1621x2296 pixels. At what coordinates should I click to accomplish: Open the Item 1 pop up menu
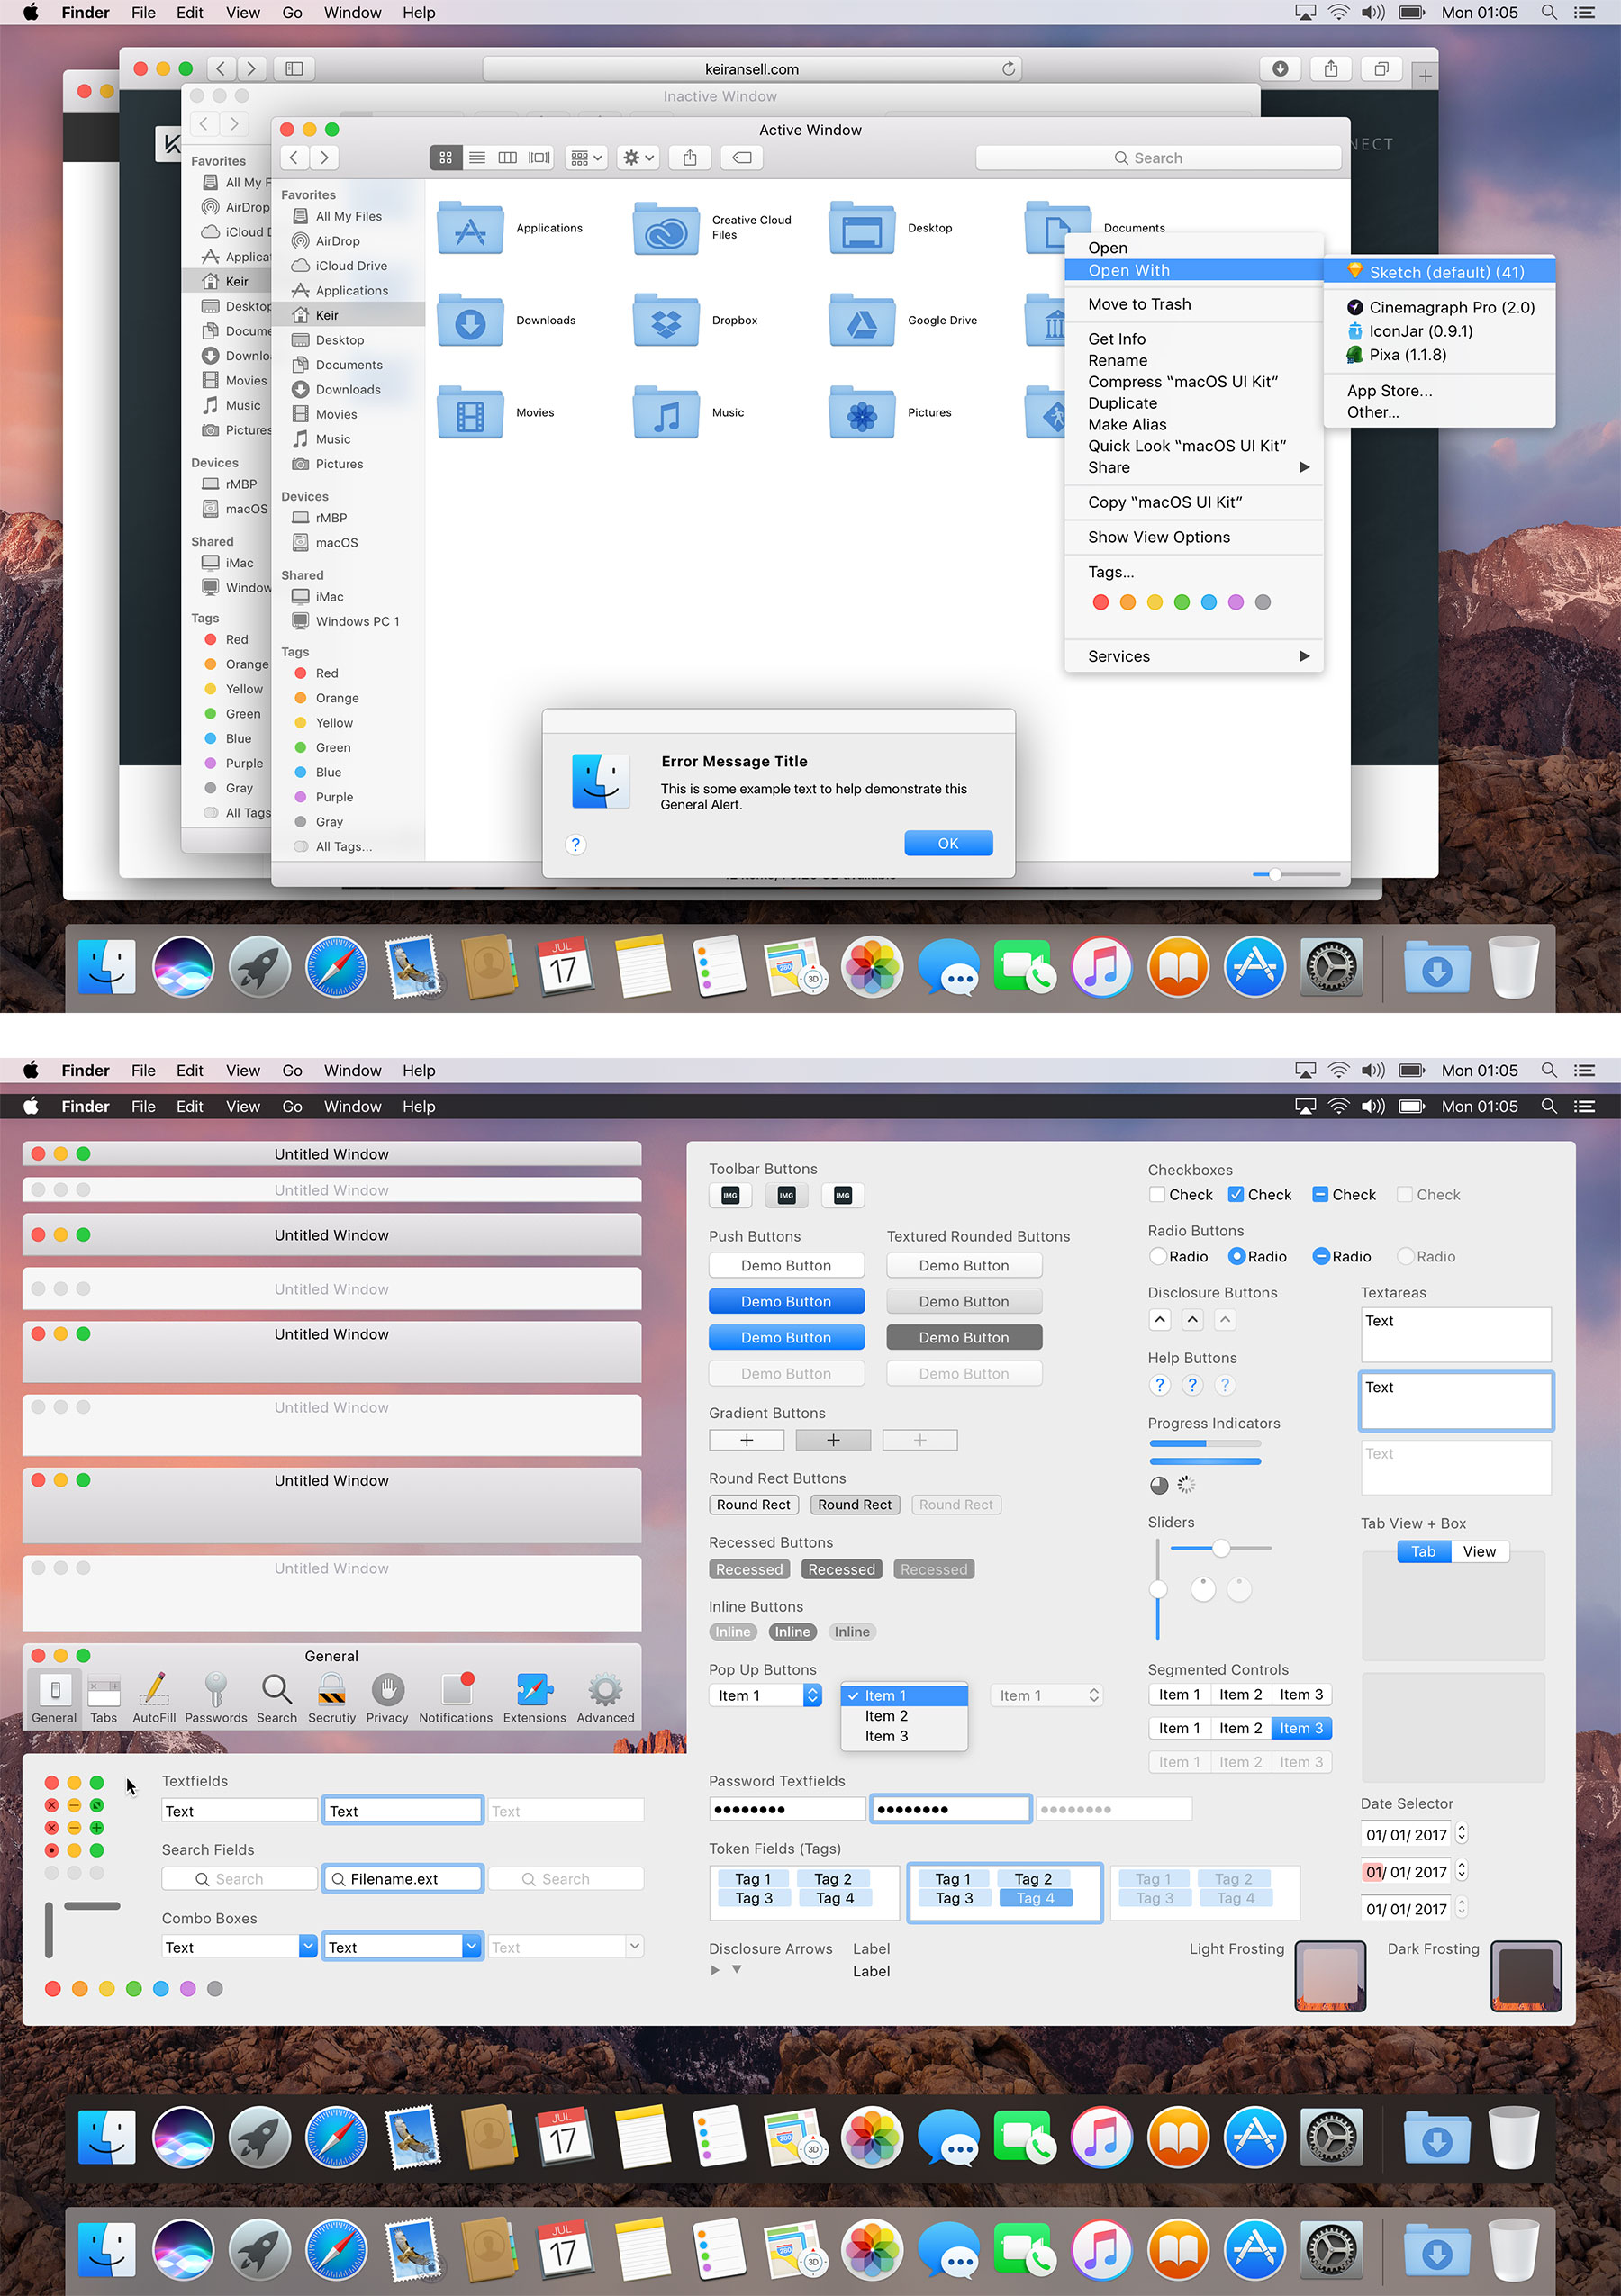point(765,1695)
